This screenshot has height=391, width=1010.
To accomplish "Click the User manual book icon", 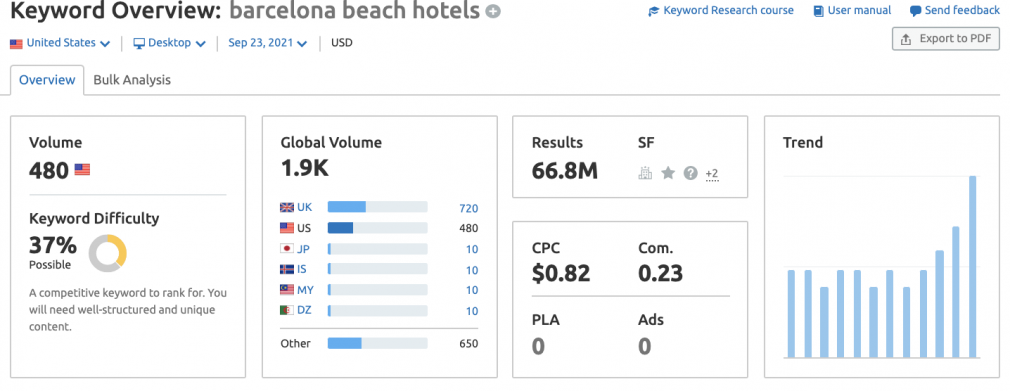I will click(818, 11).
